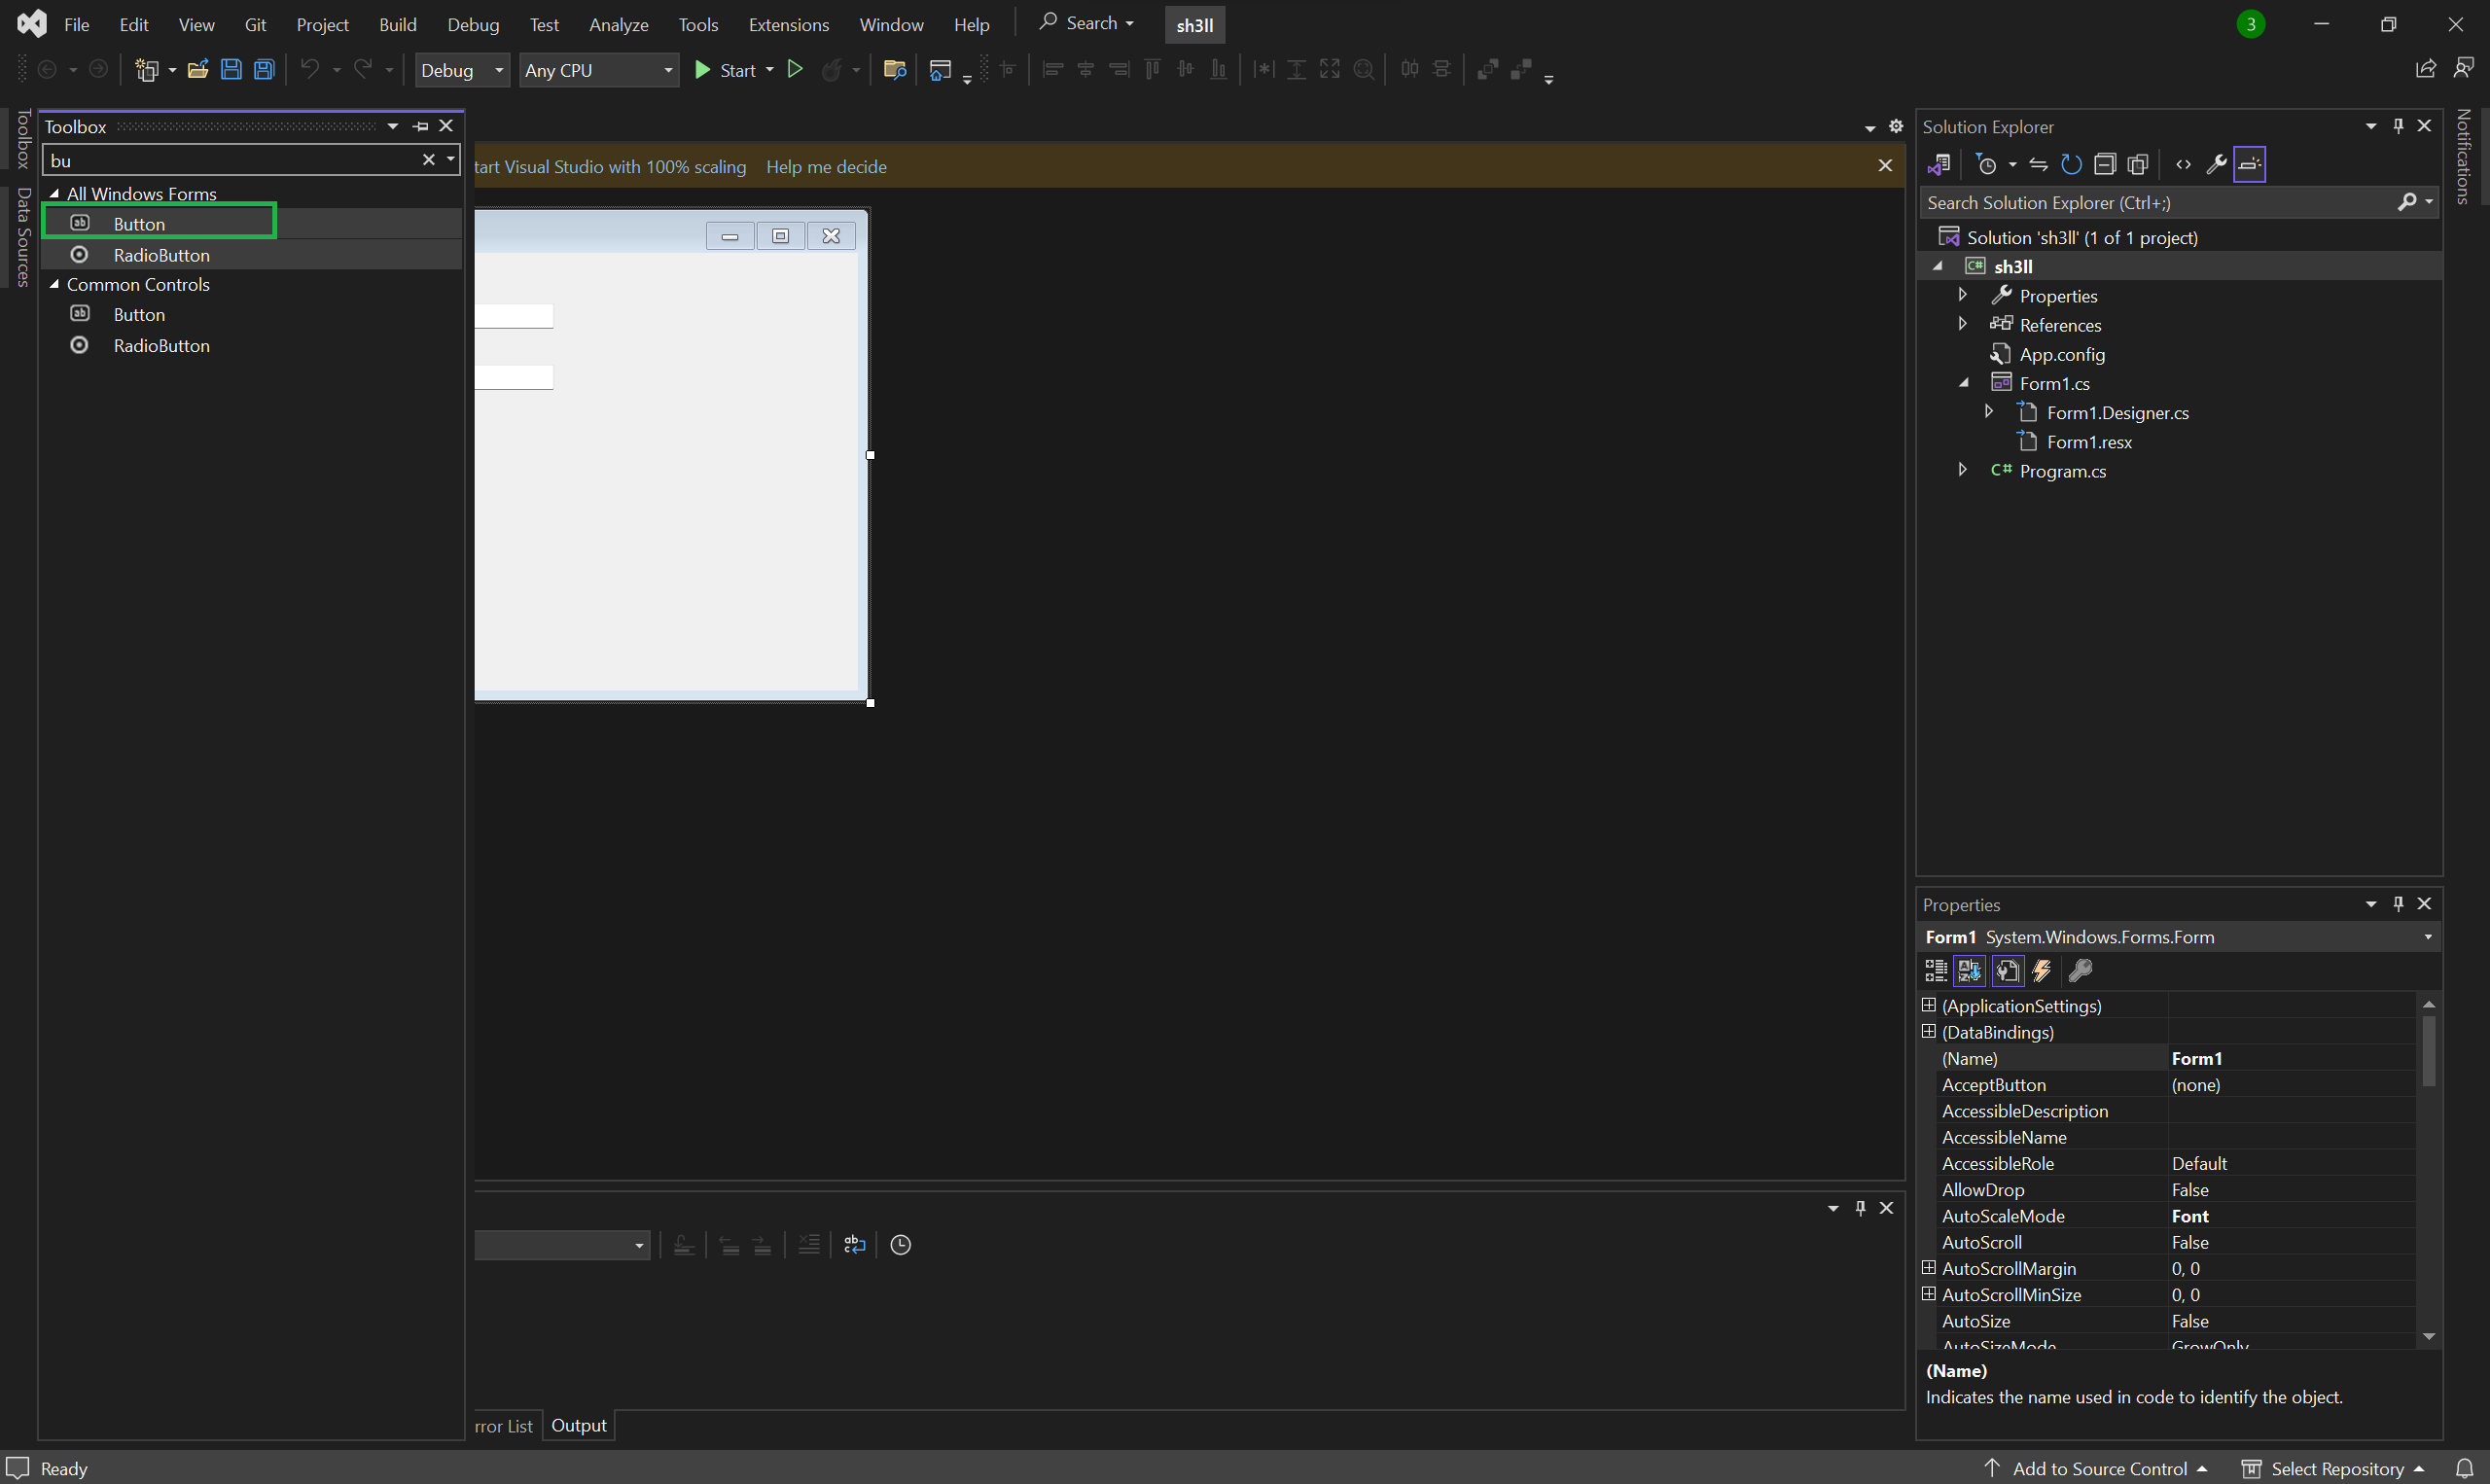
Task: Dismiss the scaling notification bar
Action: tap(1885, 166)
